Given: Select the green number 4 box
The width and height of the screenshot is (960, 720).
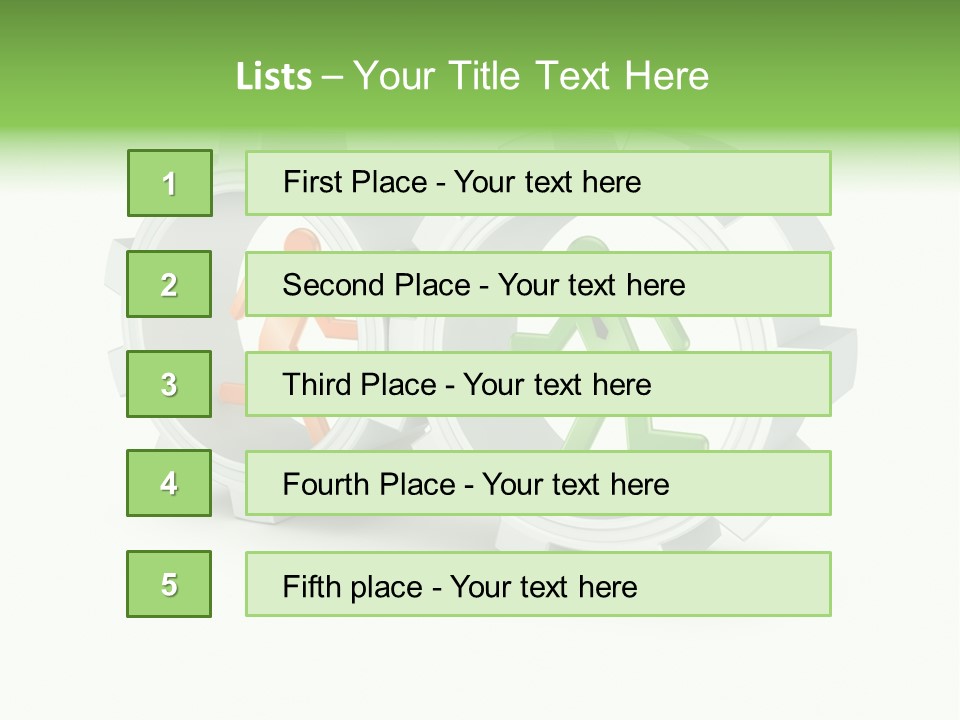Looking at the screenshot, I should [x=169, y=483].
